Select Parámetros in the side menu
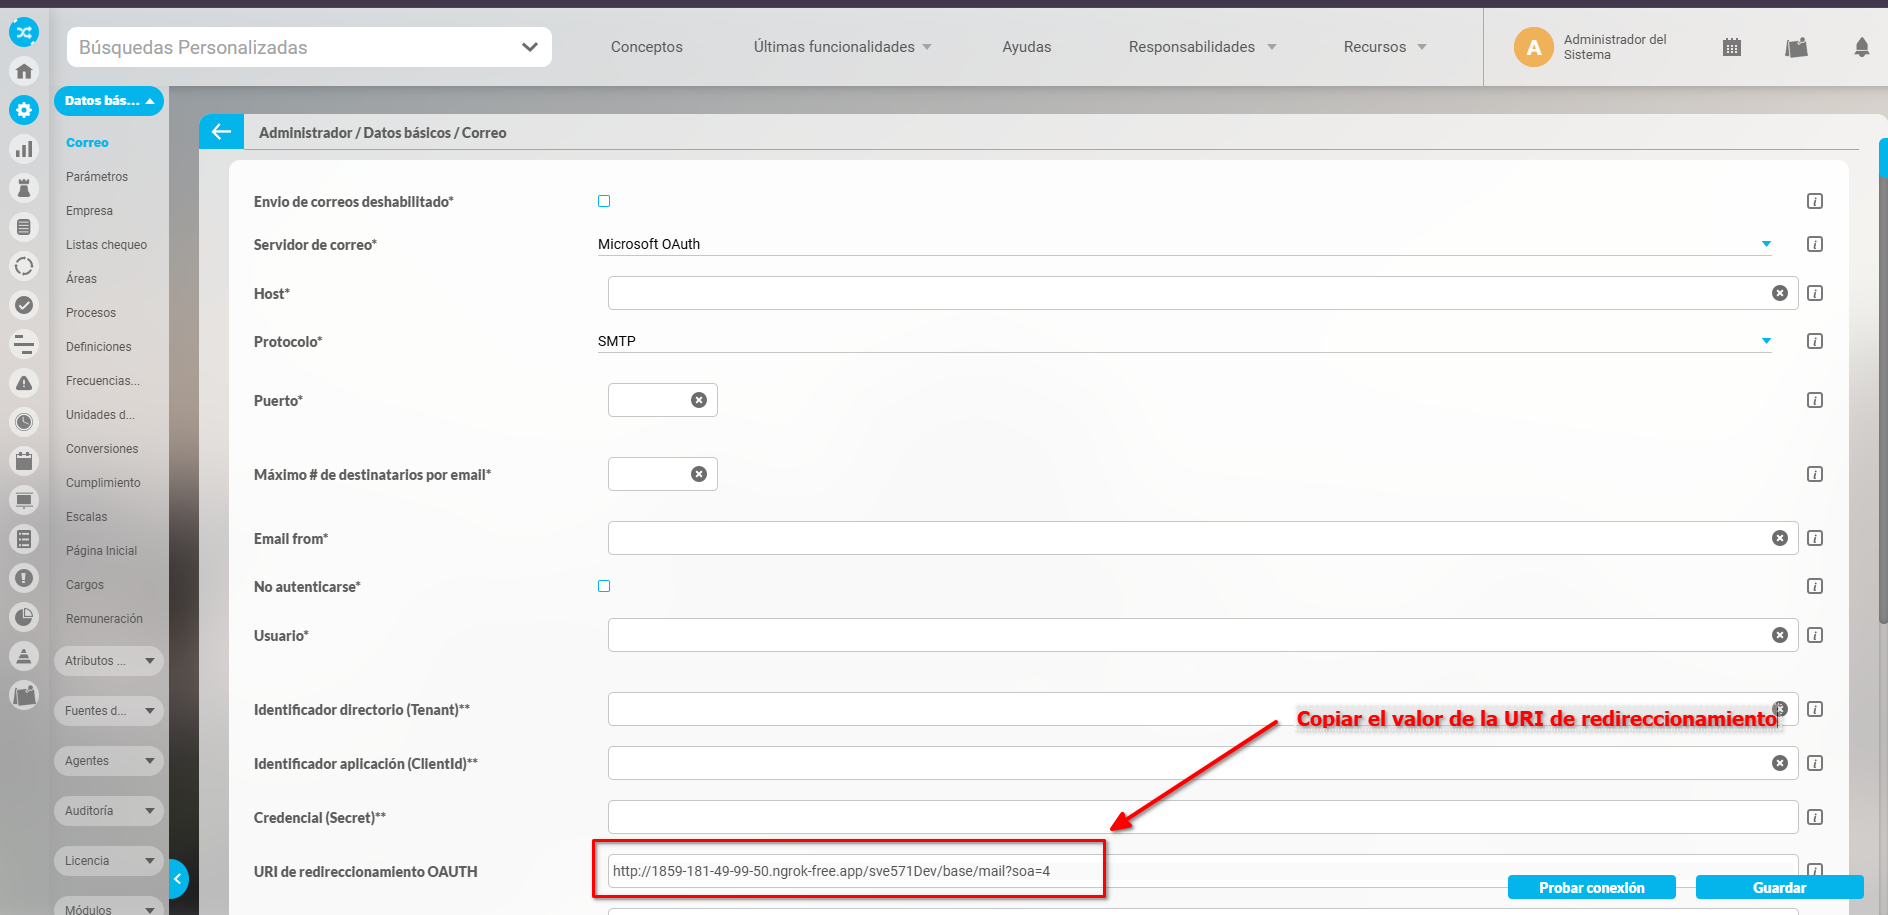 click(97, 177)
